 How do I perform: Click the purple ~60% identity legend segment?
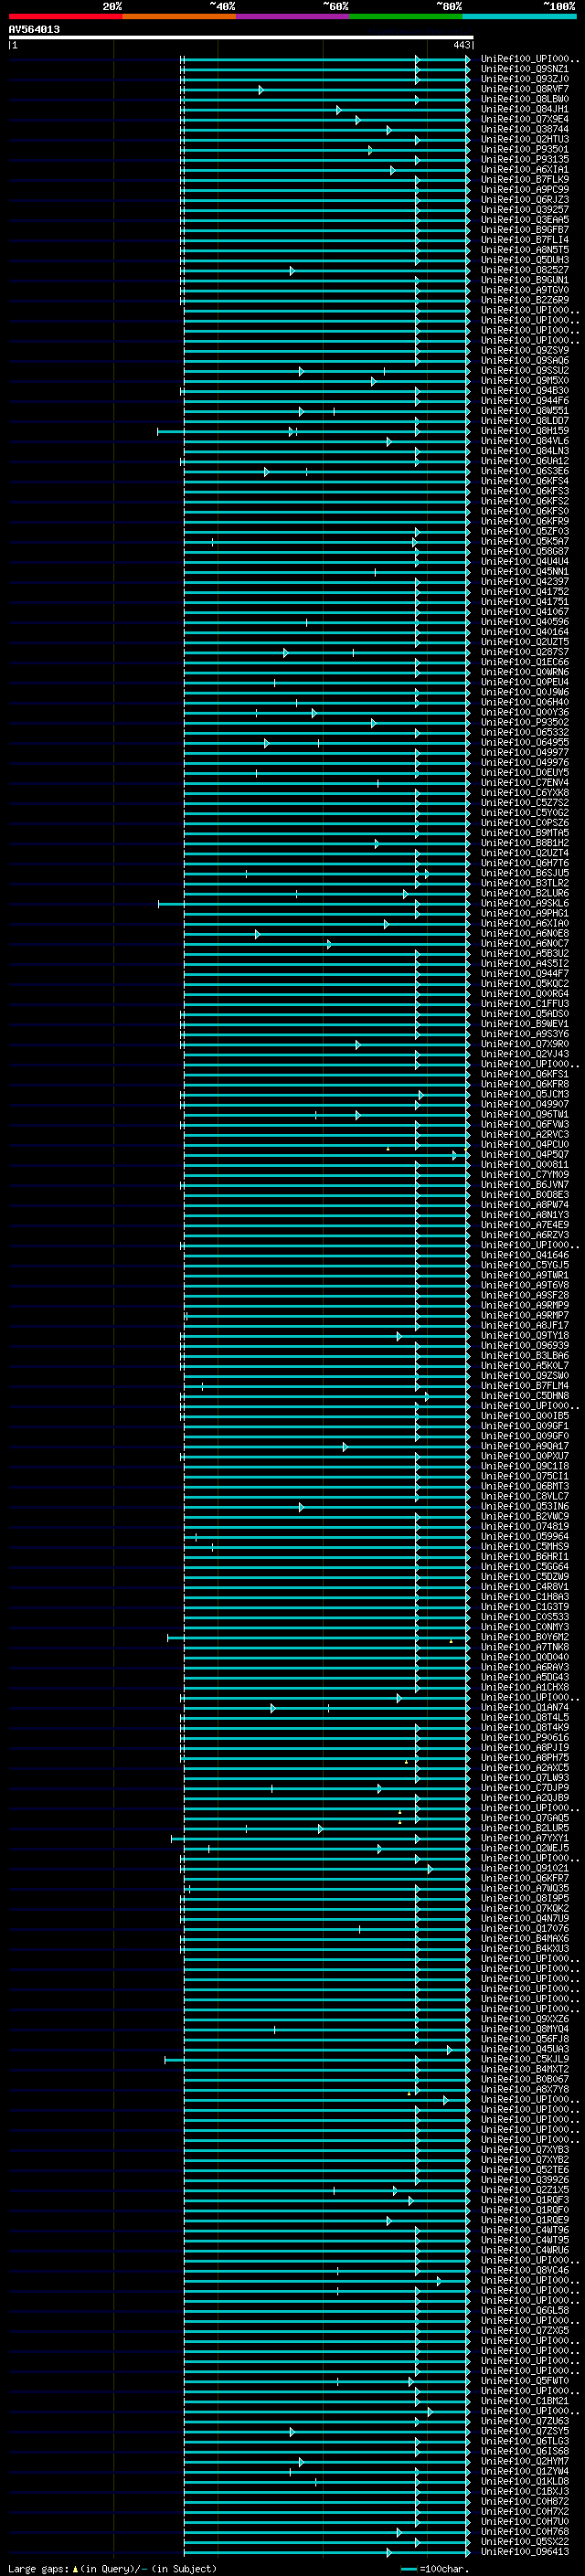pyautogui.click(x=293, y=16)
